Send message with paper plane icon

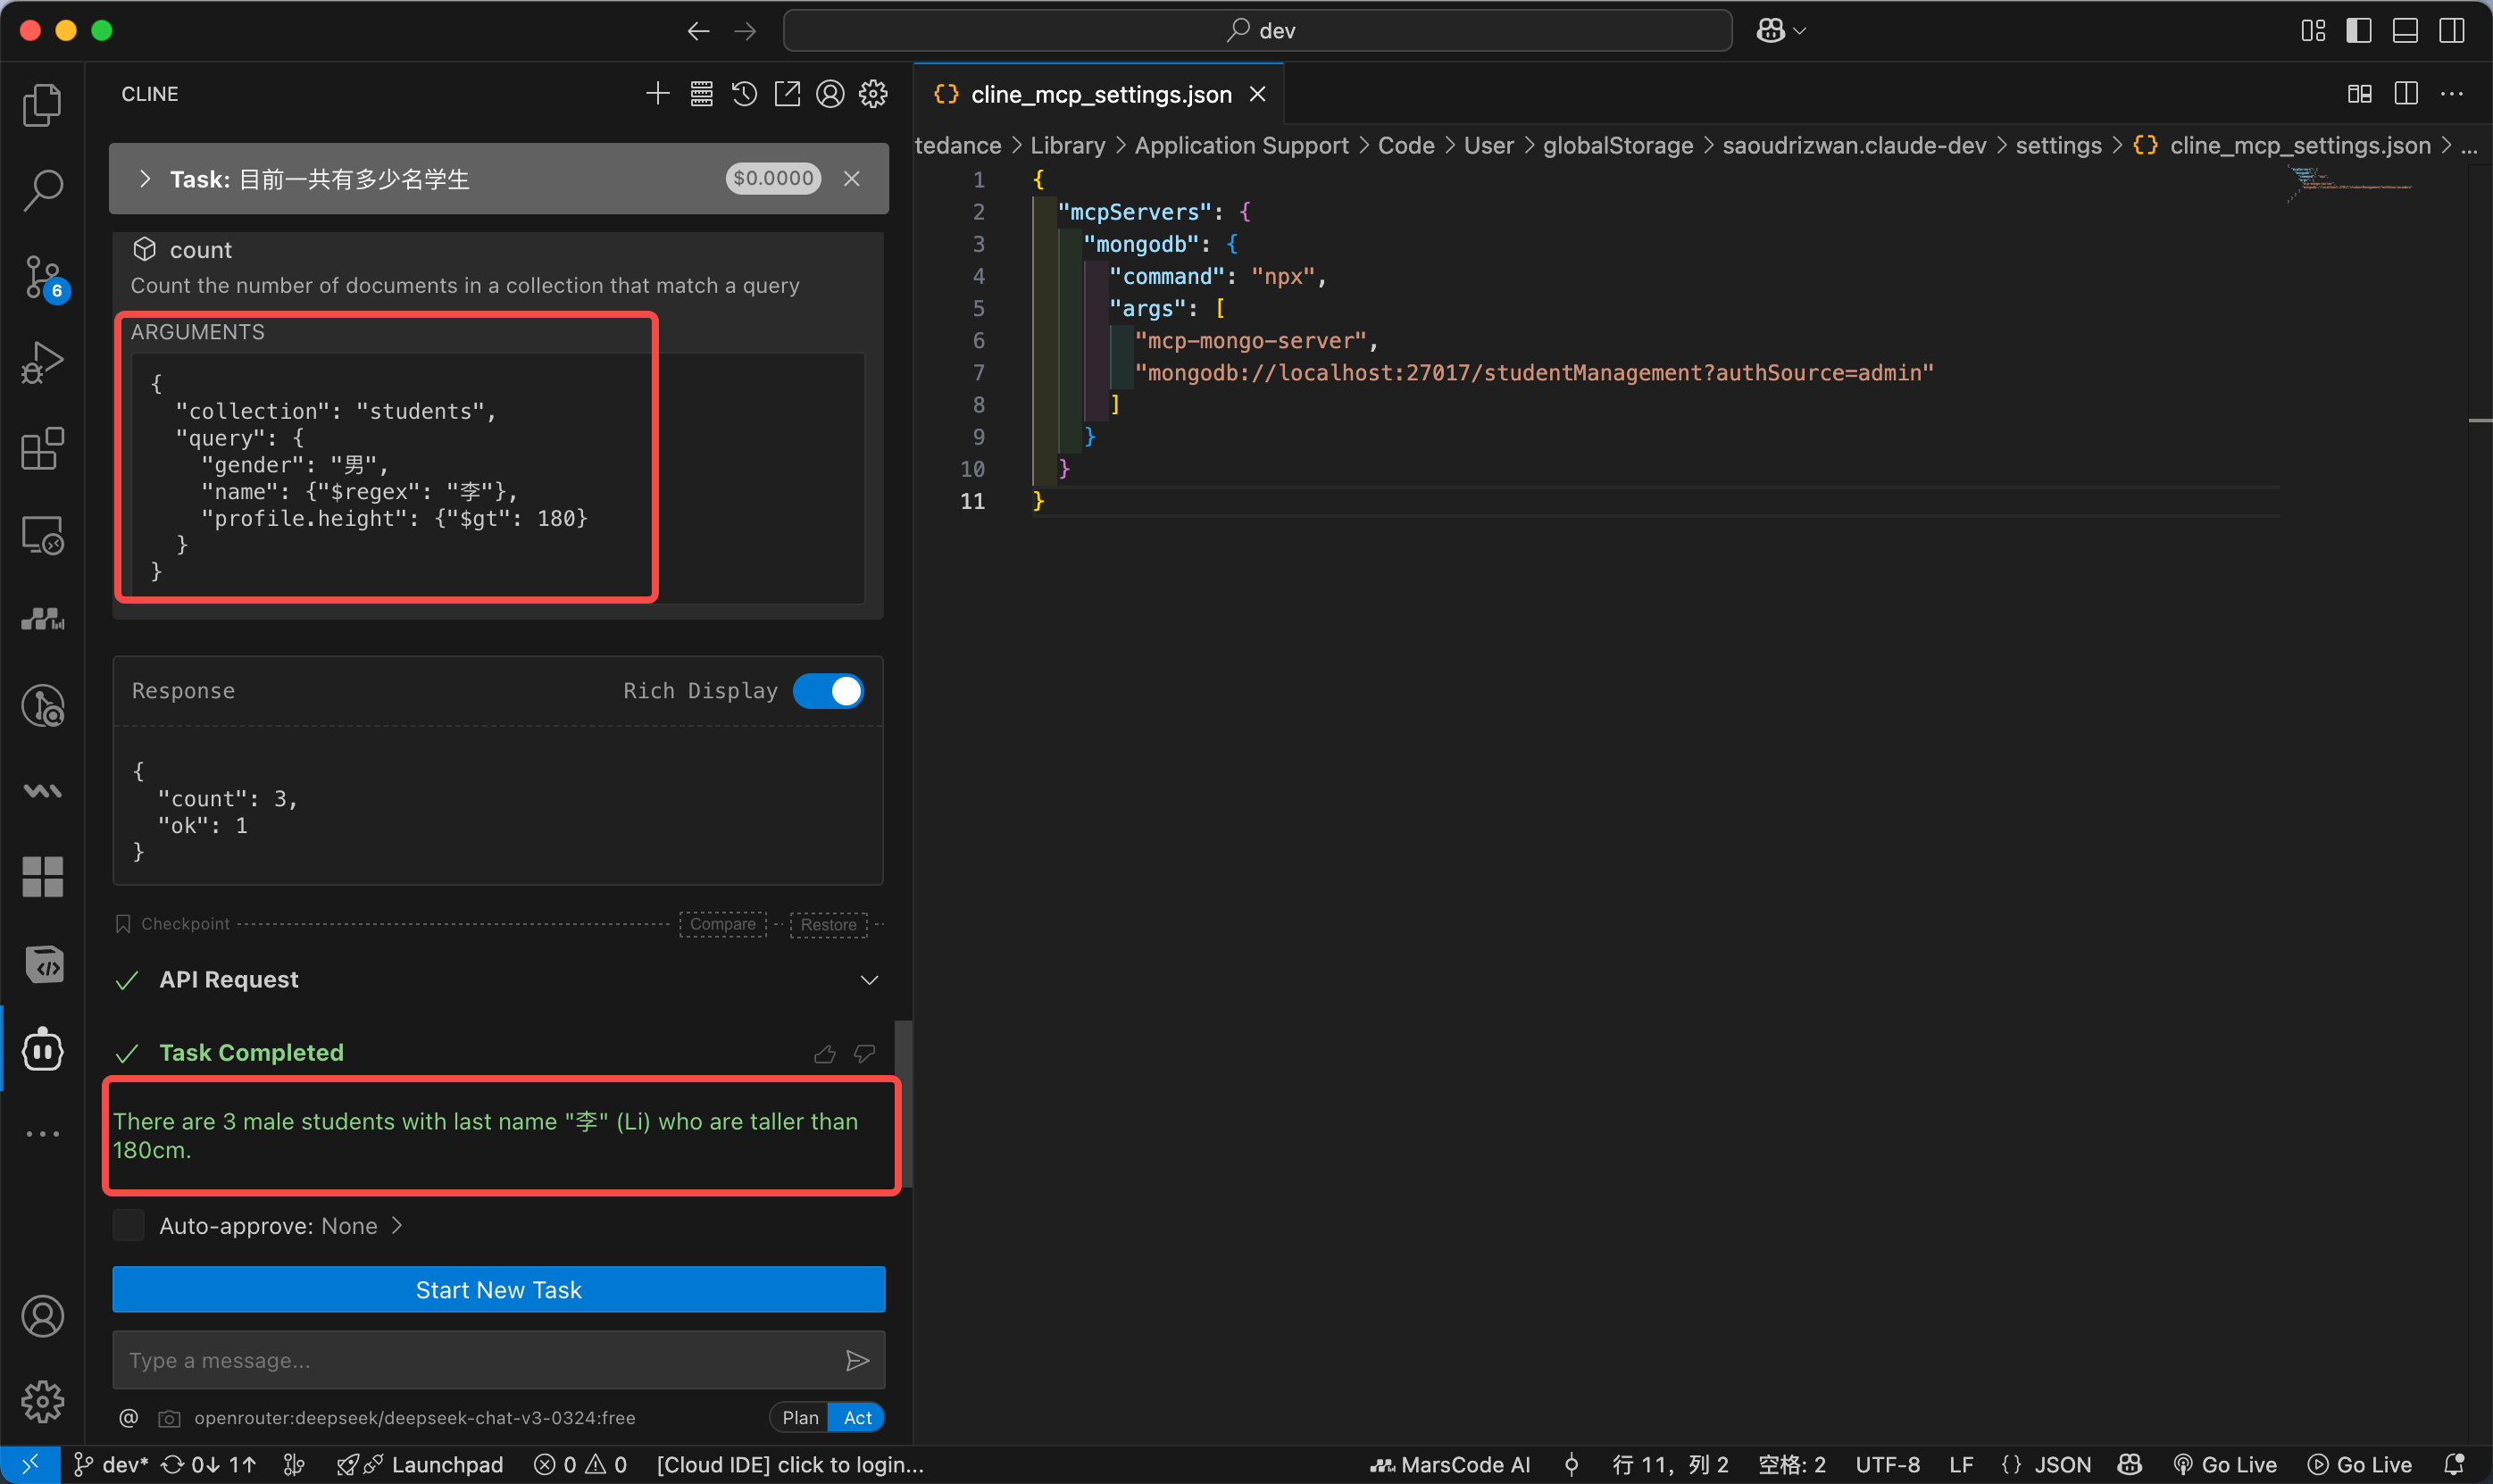(x=857, y=1360)
